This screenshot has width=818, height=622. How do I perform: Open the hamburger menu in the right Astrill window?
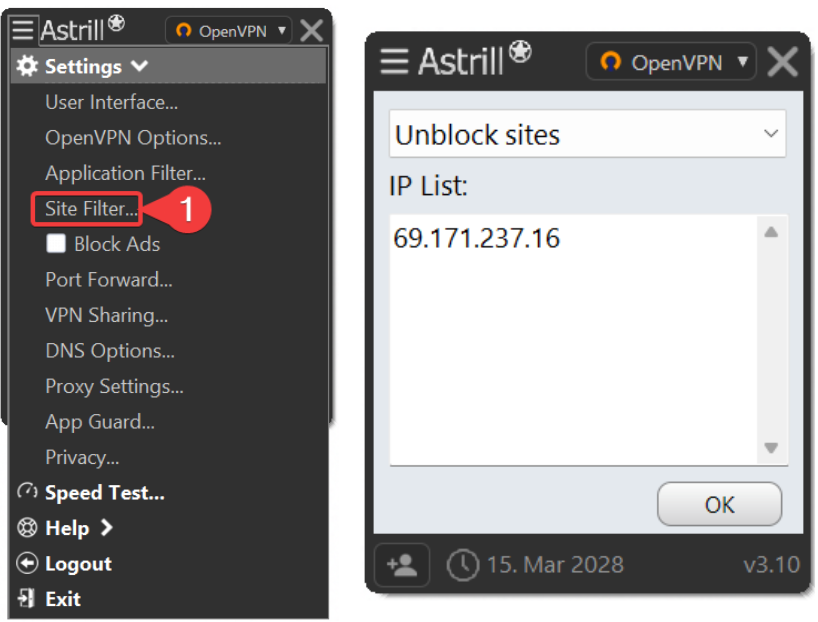(x=394, y=61)
